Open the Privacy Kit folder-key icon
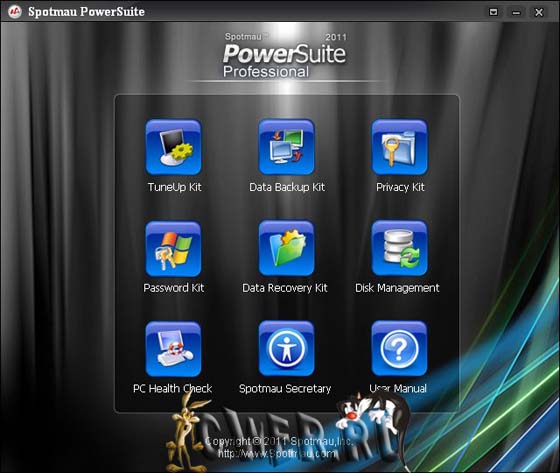This screenshot has height=473, width=560. (x=399, y=147)
